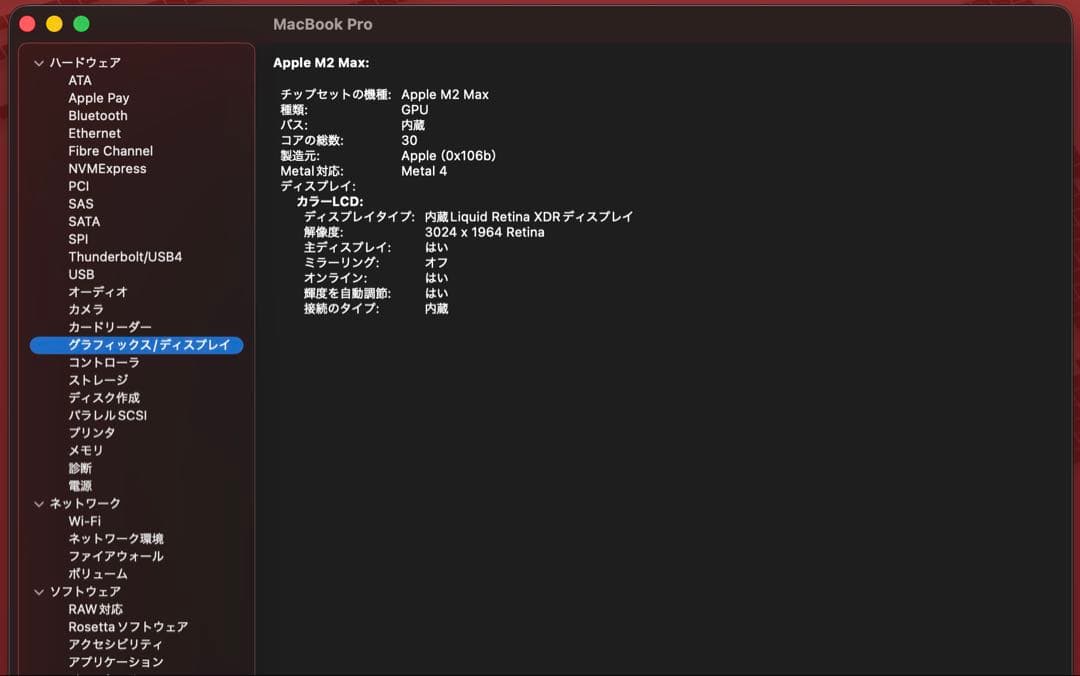Open the NVMExpress sidebar item
The image size is (1080, 676).
click(107, 169)
